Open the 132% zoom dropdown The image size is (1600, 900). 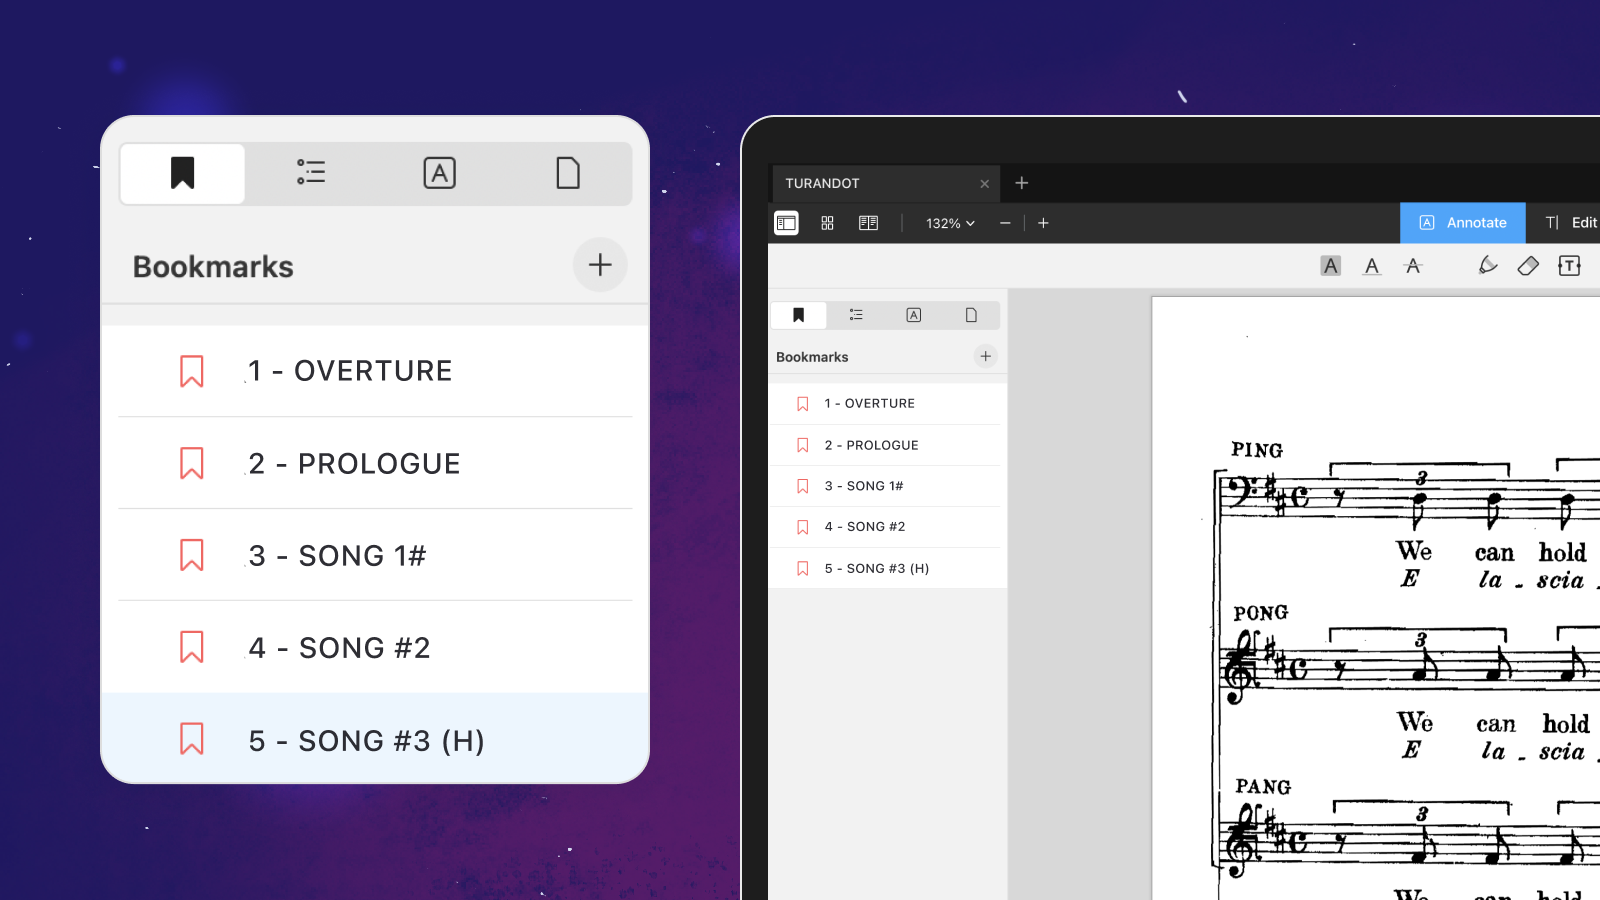coord(950,223)
